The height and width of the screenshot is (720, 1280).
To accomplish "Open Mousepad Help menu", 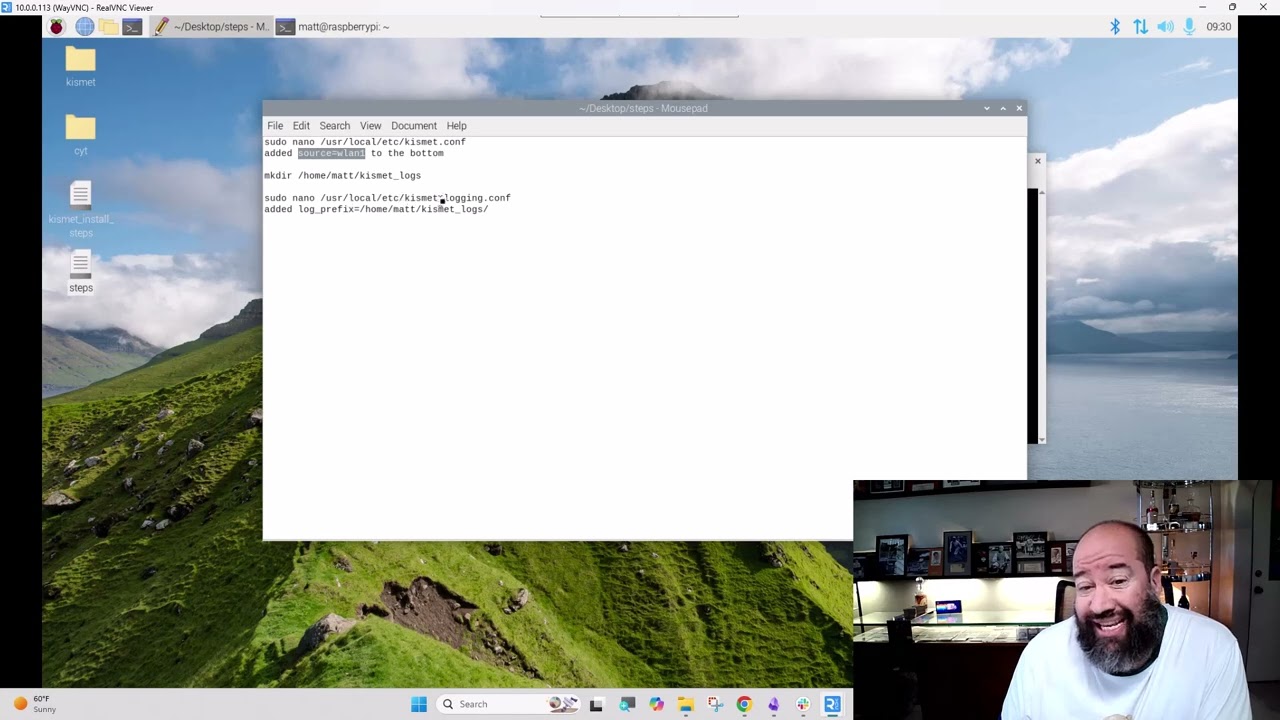I will point(456,126).
